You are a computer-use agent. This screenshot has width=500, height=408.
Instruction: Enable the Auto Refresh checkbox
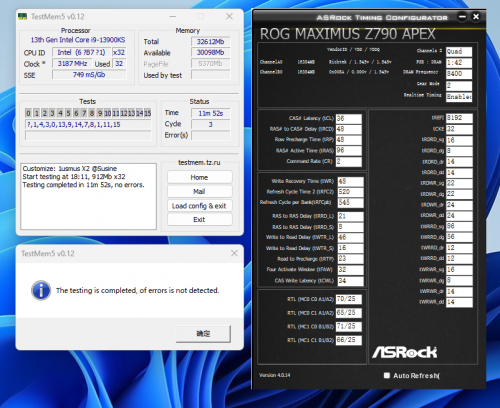[387, 375]
